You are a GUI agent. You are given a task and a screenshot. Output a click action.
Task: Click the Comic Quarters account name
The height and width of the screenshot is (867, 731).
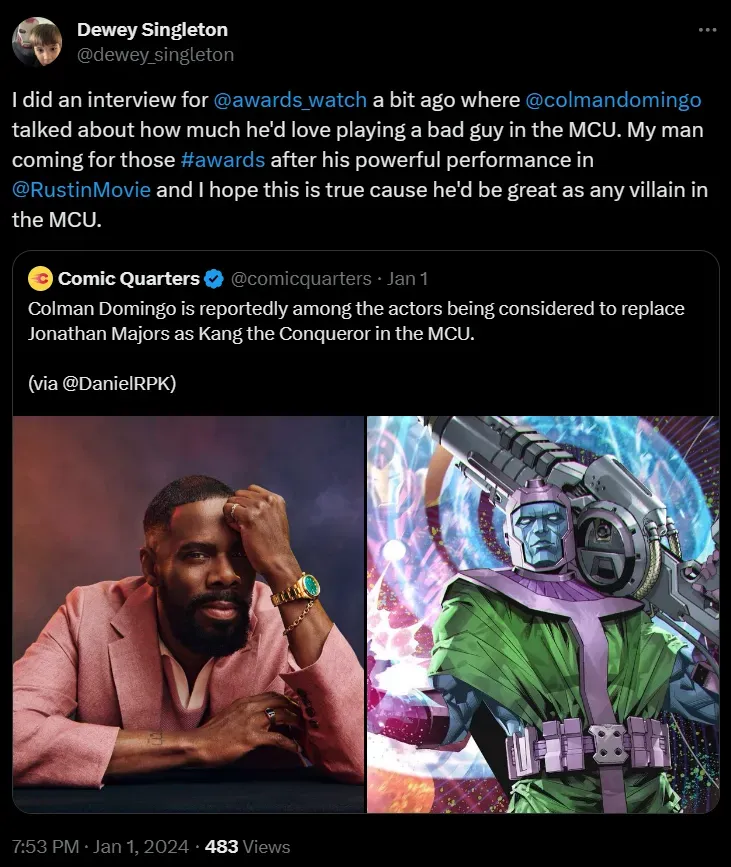129,279
